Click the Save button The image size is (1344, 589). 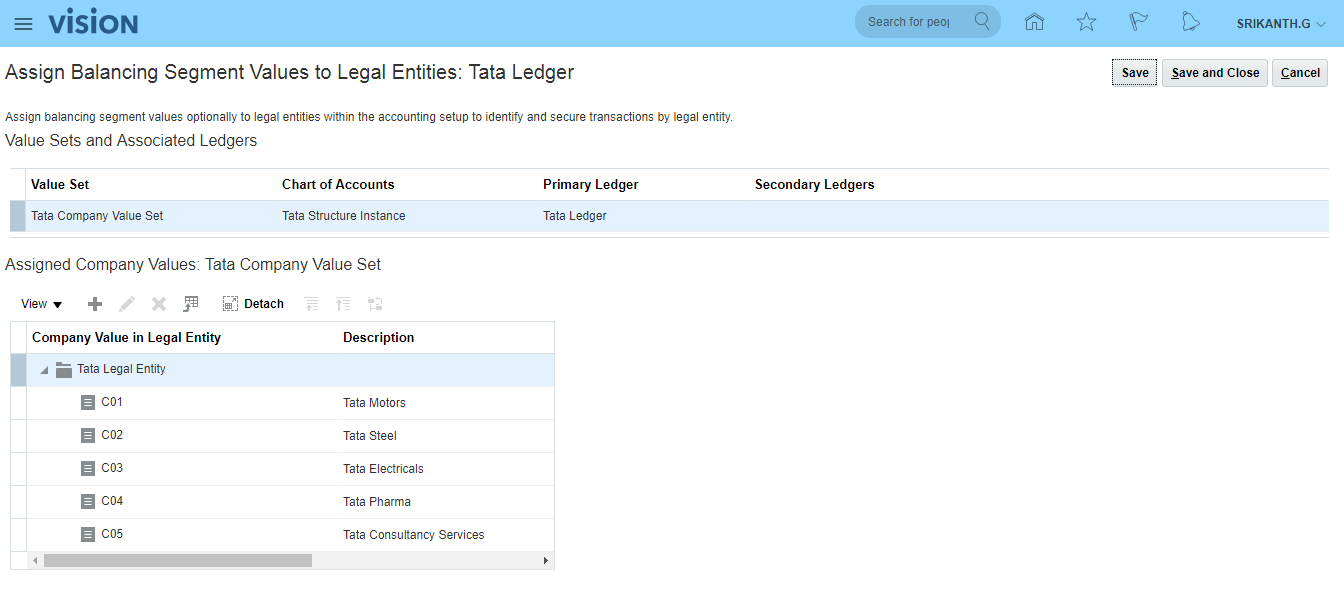click(x=1134, y=73)
